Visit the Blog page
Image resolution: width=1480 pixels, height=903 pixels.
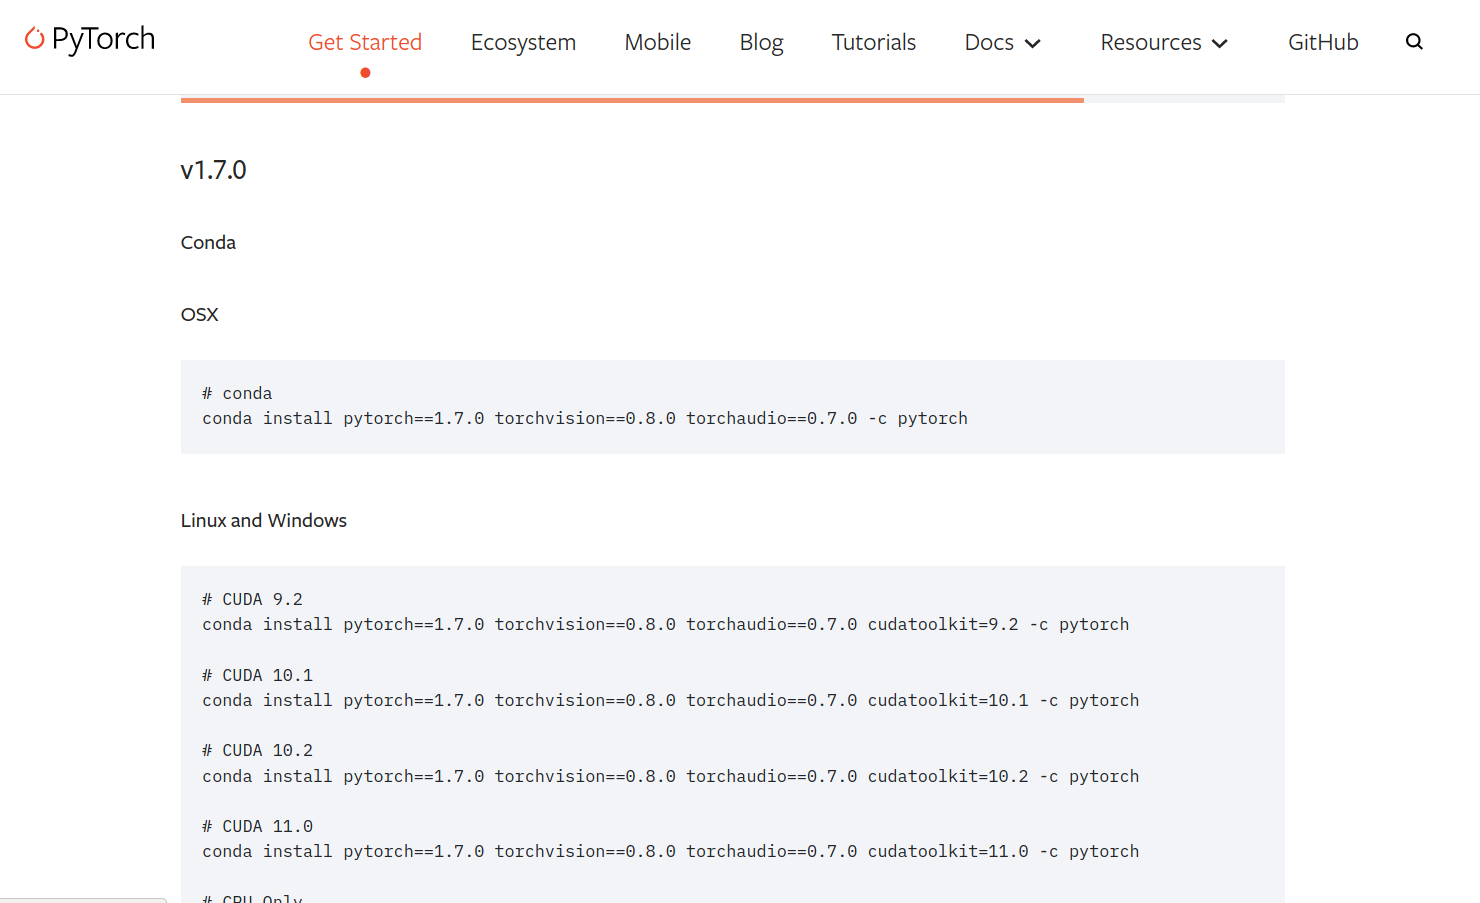tap(761, 42)
